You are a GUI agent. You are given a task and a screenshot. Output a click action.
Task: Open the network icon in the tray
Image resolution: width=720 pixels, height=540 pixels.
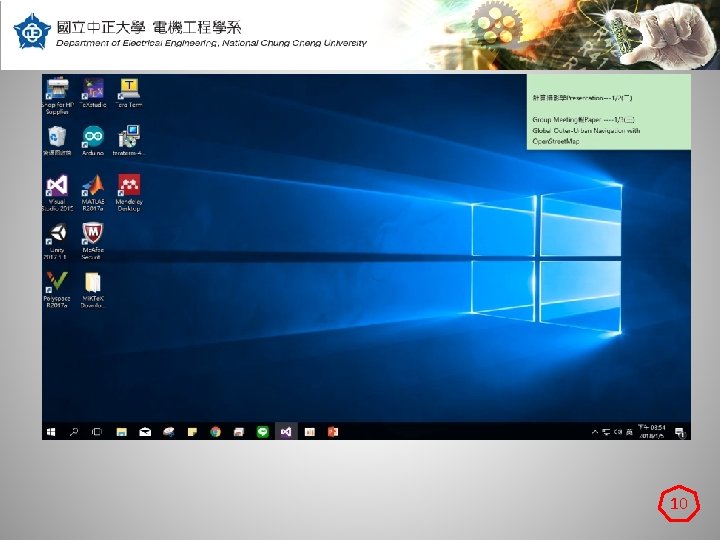[x=606, y=432]
